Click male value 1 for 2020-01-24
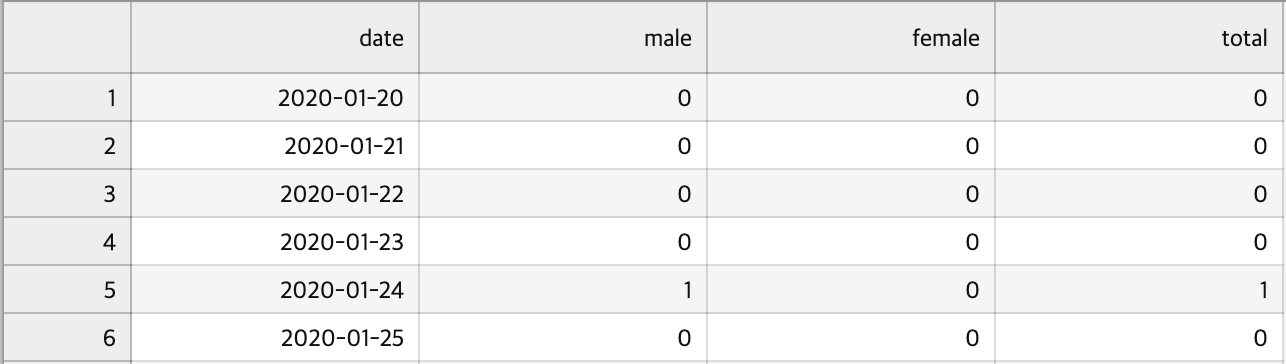 tap(563, 289)
